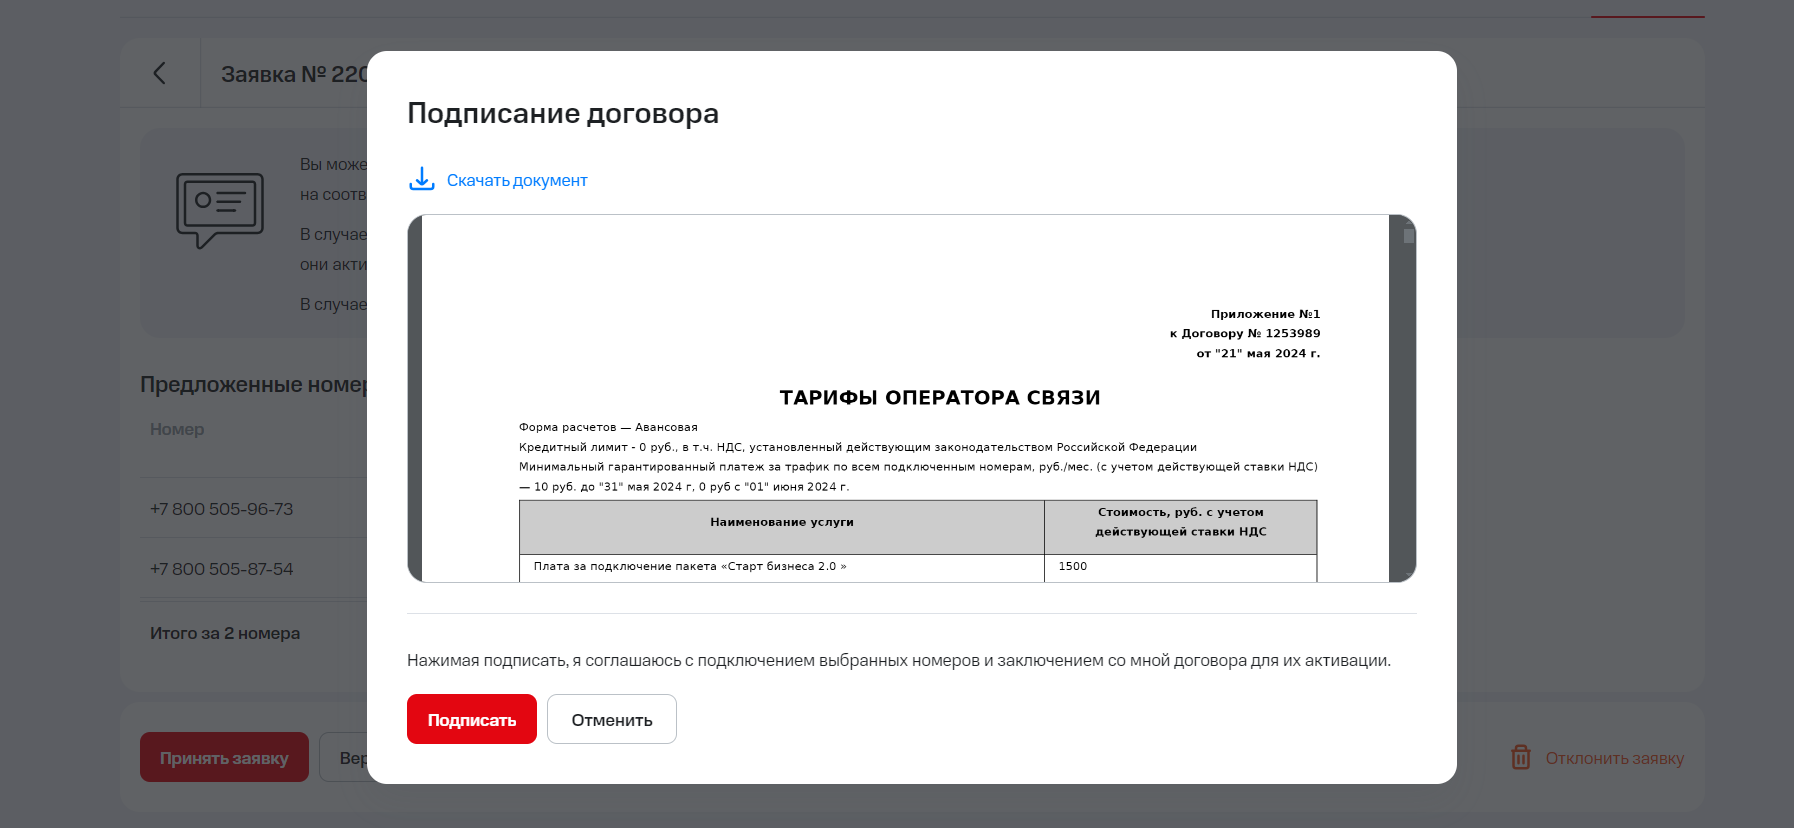This screenshot has height=828, width=1794.
Task: Click the document preview scrollbar thumb
Action: 1408,237
